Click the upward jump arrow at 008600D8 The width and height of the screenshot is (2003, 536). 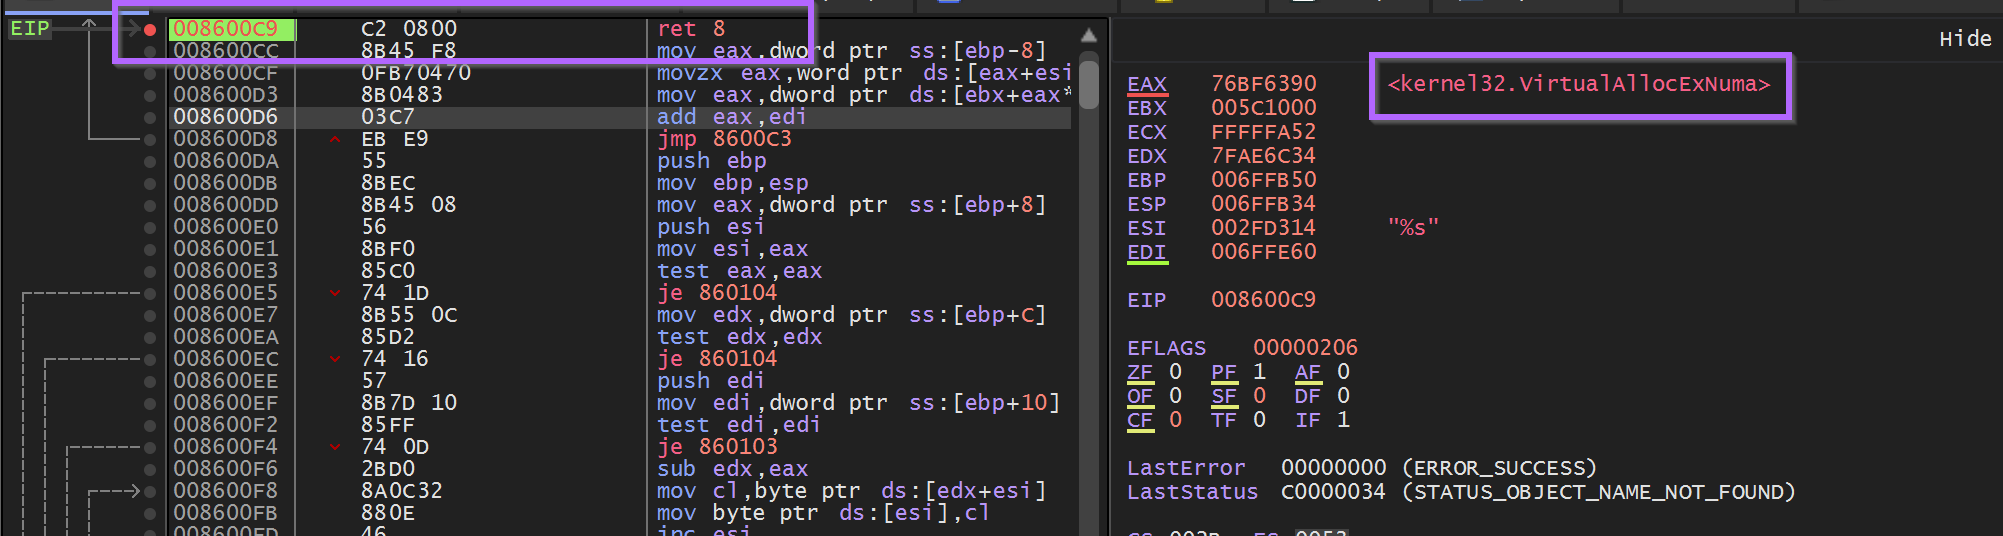[x=335, y=139]
